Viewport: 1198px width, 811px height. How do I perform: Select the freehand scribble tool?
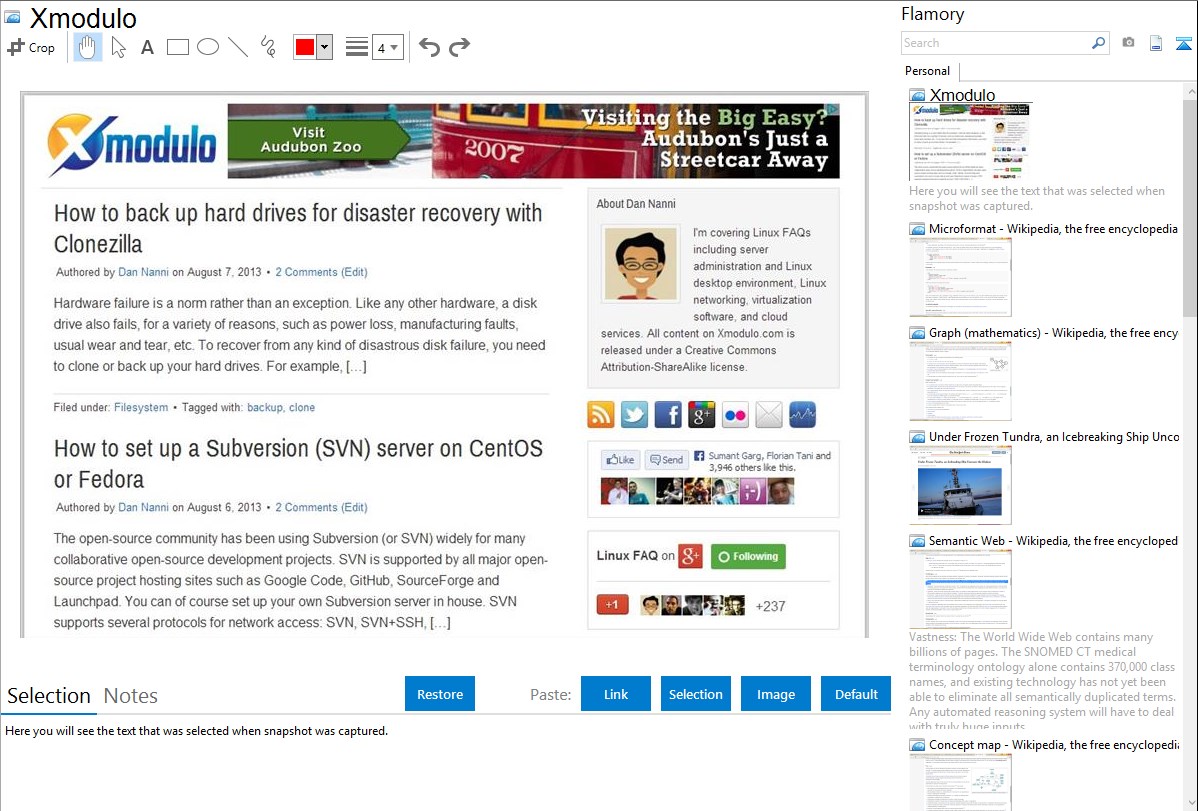[268, 47]
